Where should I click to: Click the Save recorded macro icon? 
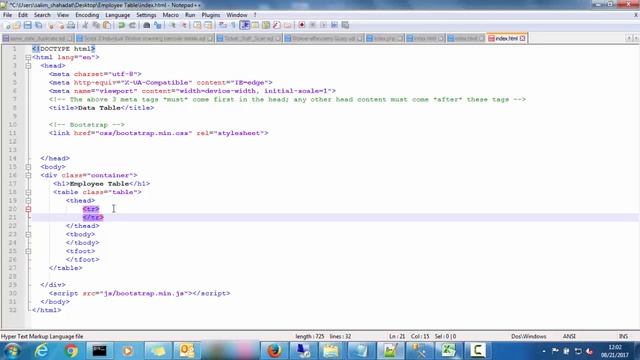tap(345, 25)
